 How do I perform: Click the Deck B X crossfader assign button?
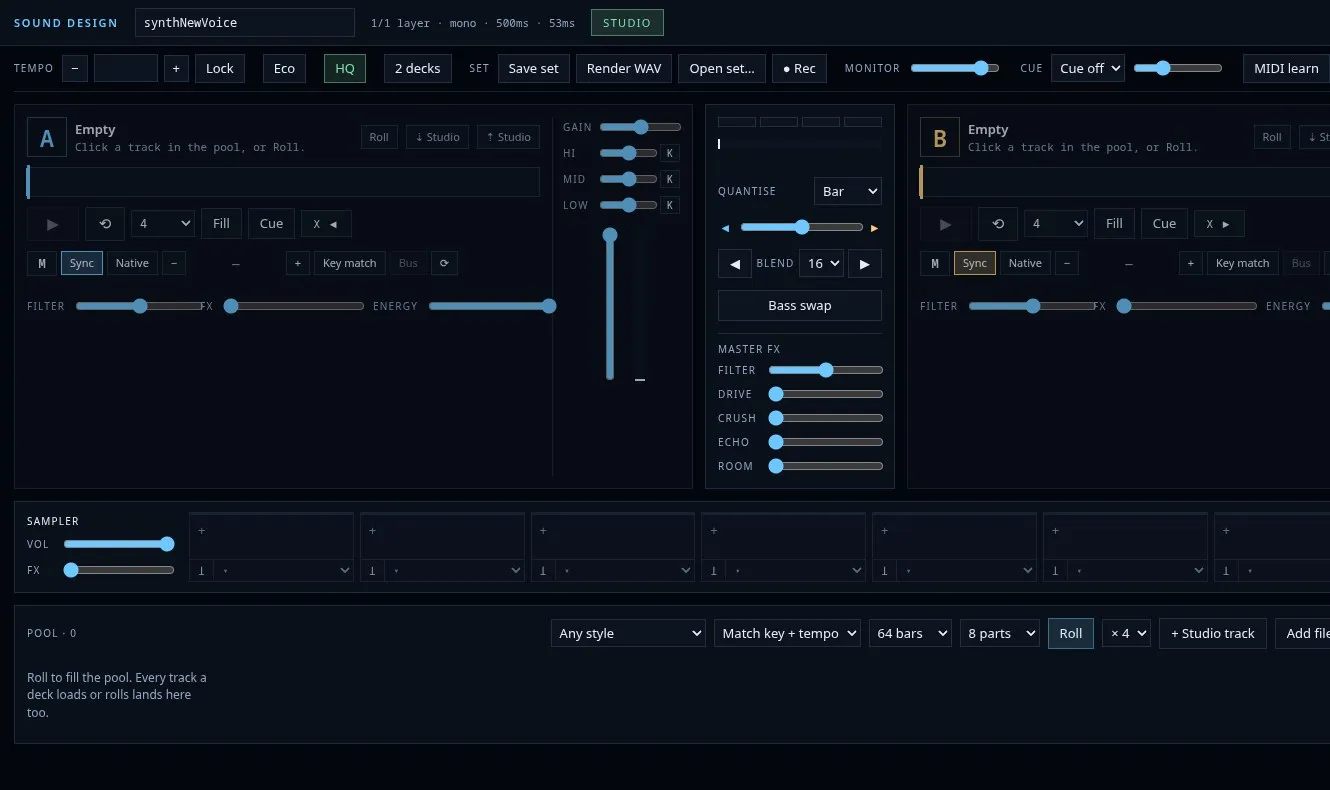click(1220, 224)
